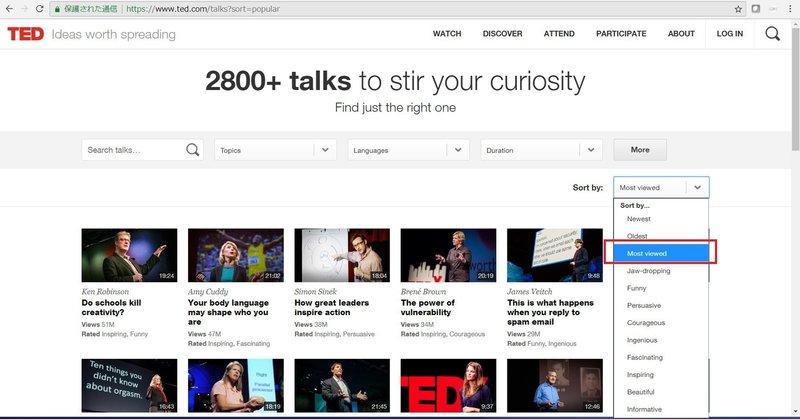The width and height of the screenshot is (800, 419).
Task: Click Ken Robinson talk thumbnail
Action: (x=129, y=255)
